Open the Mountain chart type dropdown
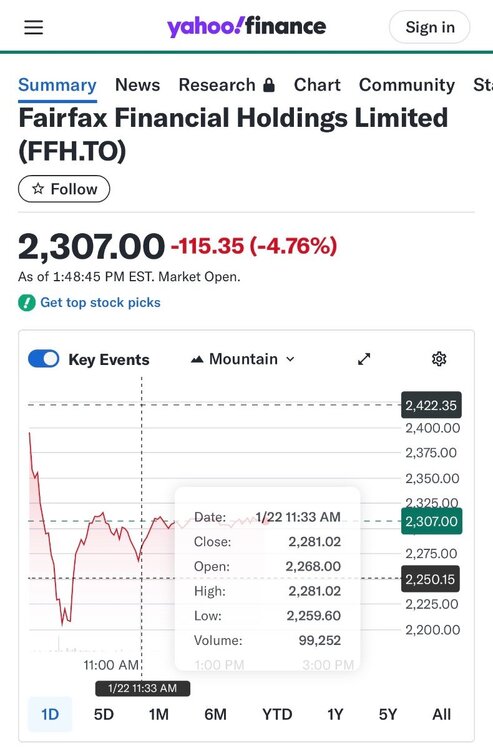This screenshot has width=493, height=750. pyautogui.click(x=242, y=359)
